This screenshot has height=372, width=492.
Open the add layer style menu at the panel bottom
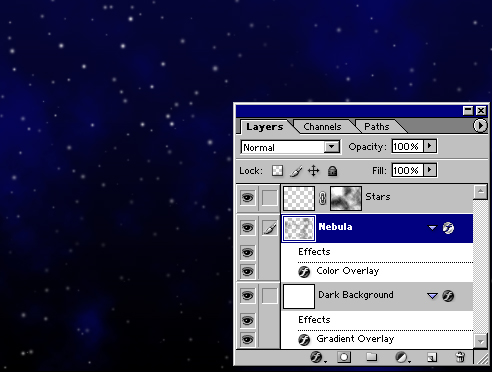(x=318, y=357)
